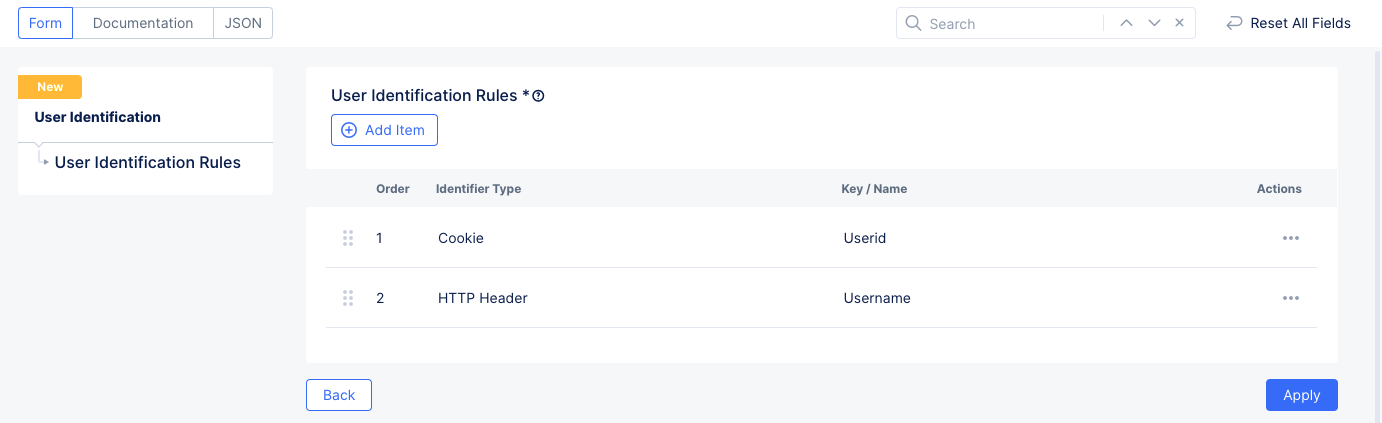Screen dimensions: 1382x423
Task: Grab the drag handle of HTTP Header row
Action: 348,298
